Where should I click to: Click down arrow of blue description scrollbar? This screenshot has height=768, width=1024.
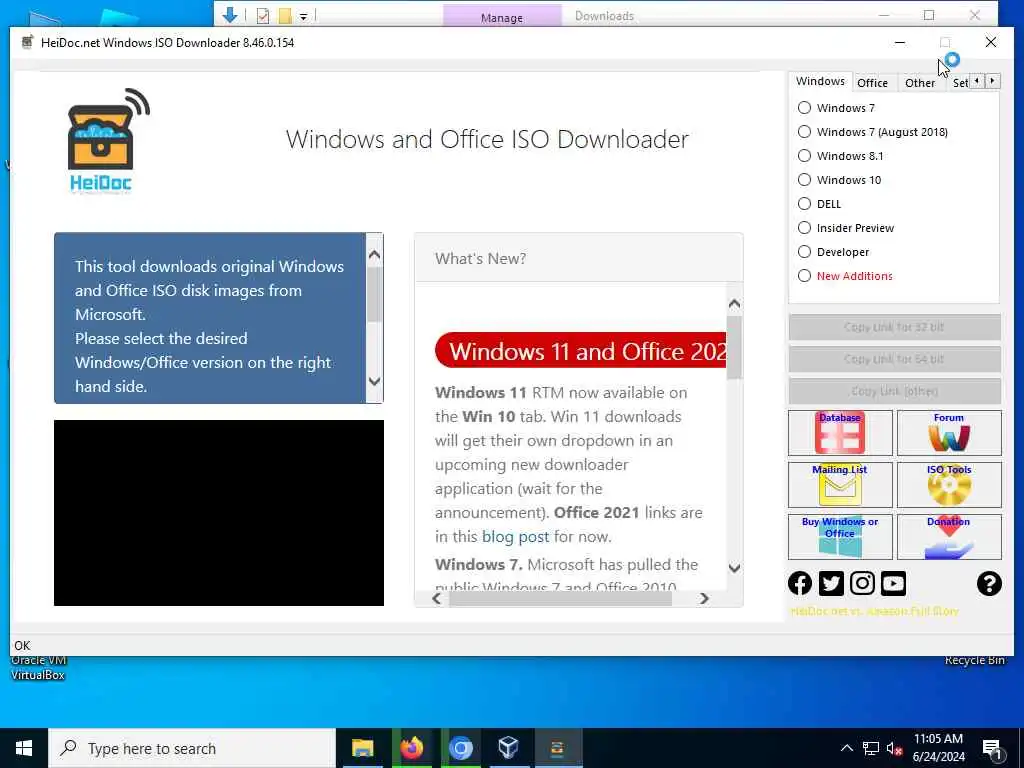(x=374, y=381)
